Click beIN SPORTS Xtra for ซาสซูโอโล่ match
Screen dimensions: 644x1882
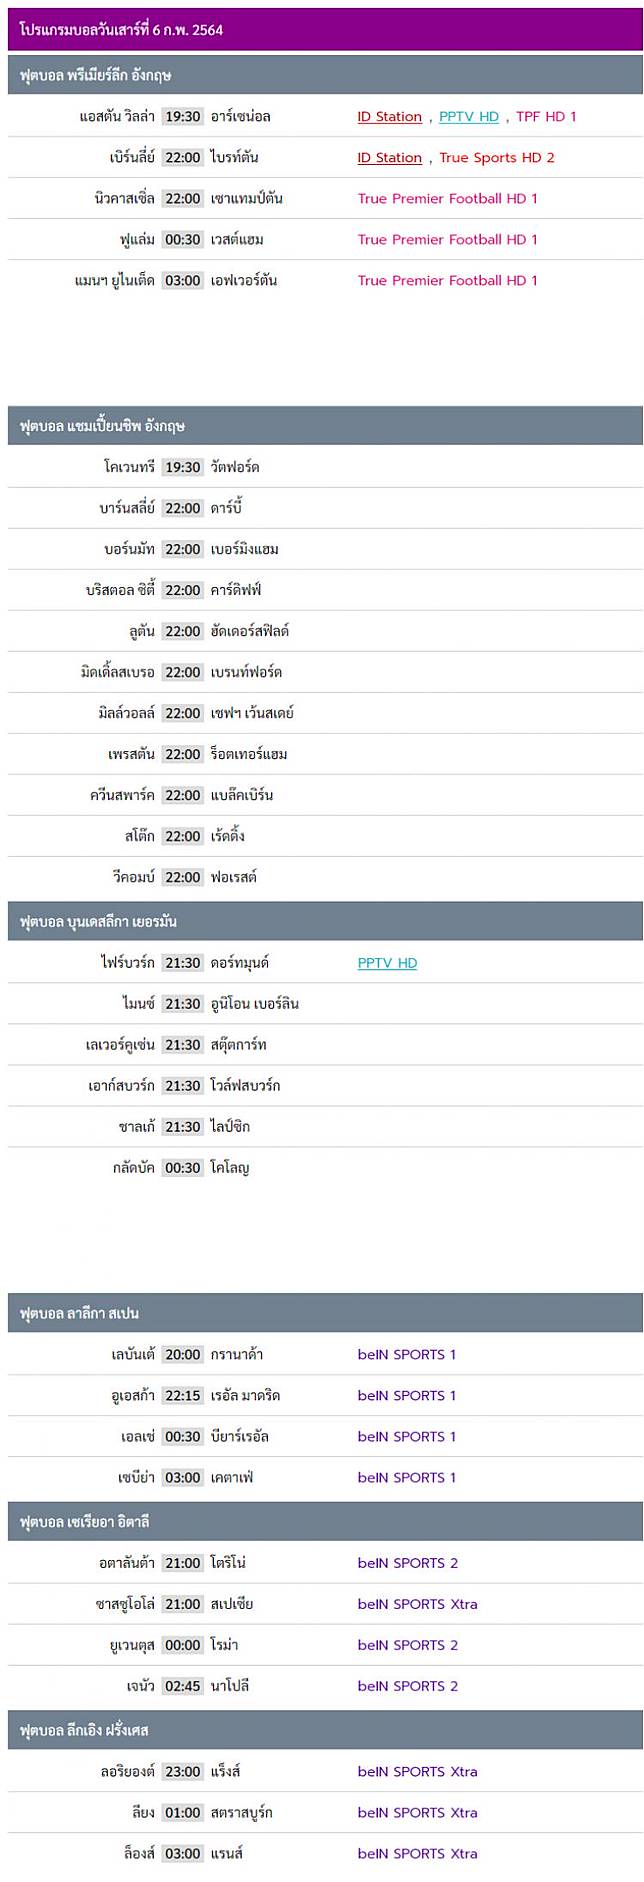pyautogui.click(x=417, y=1605)
